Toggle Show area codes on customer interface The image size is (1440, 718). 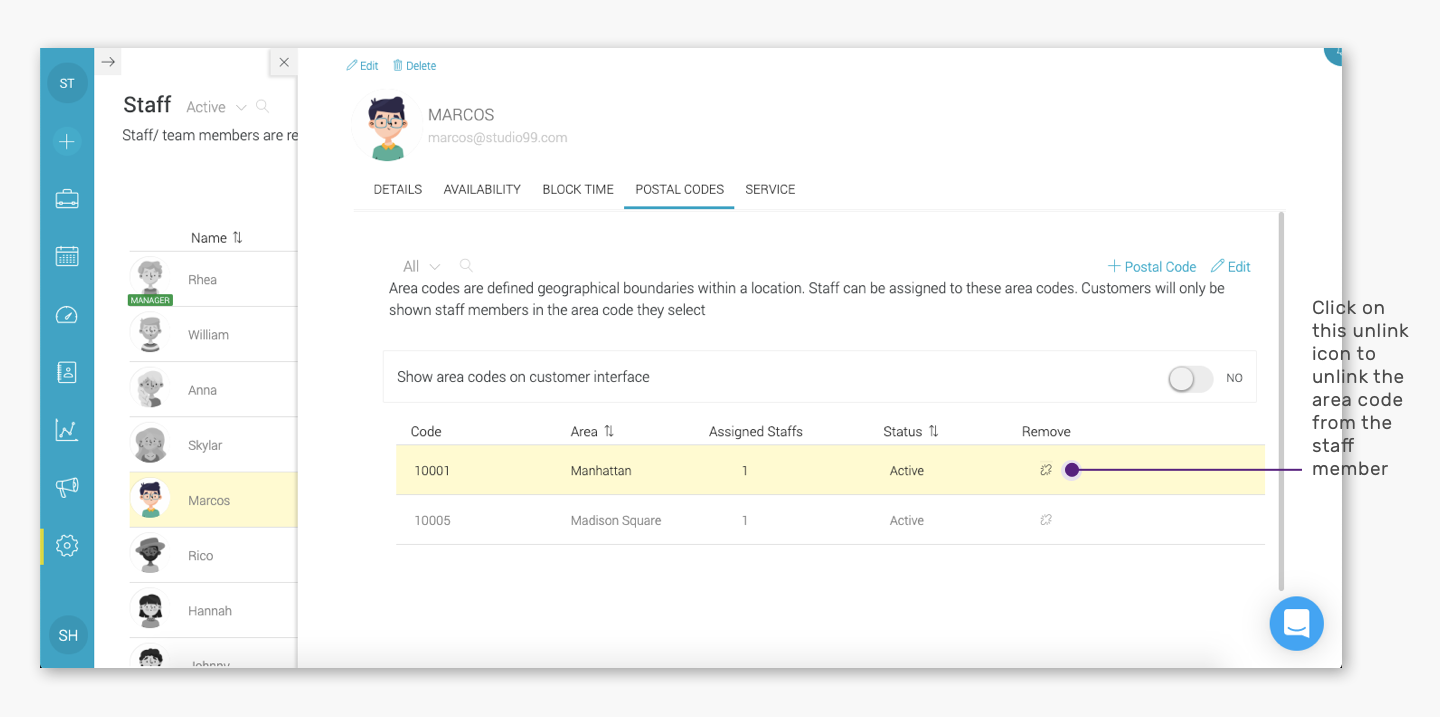click(x=1190, y=379)
